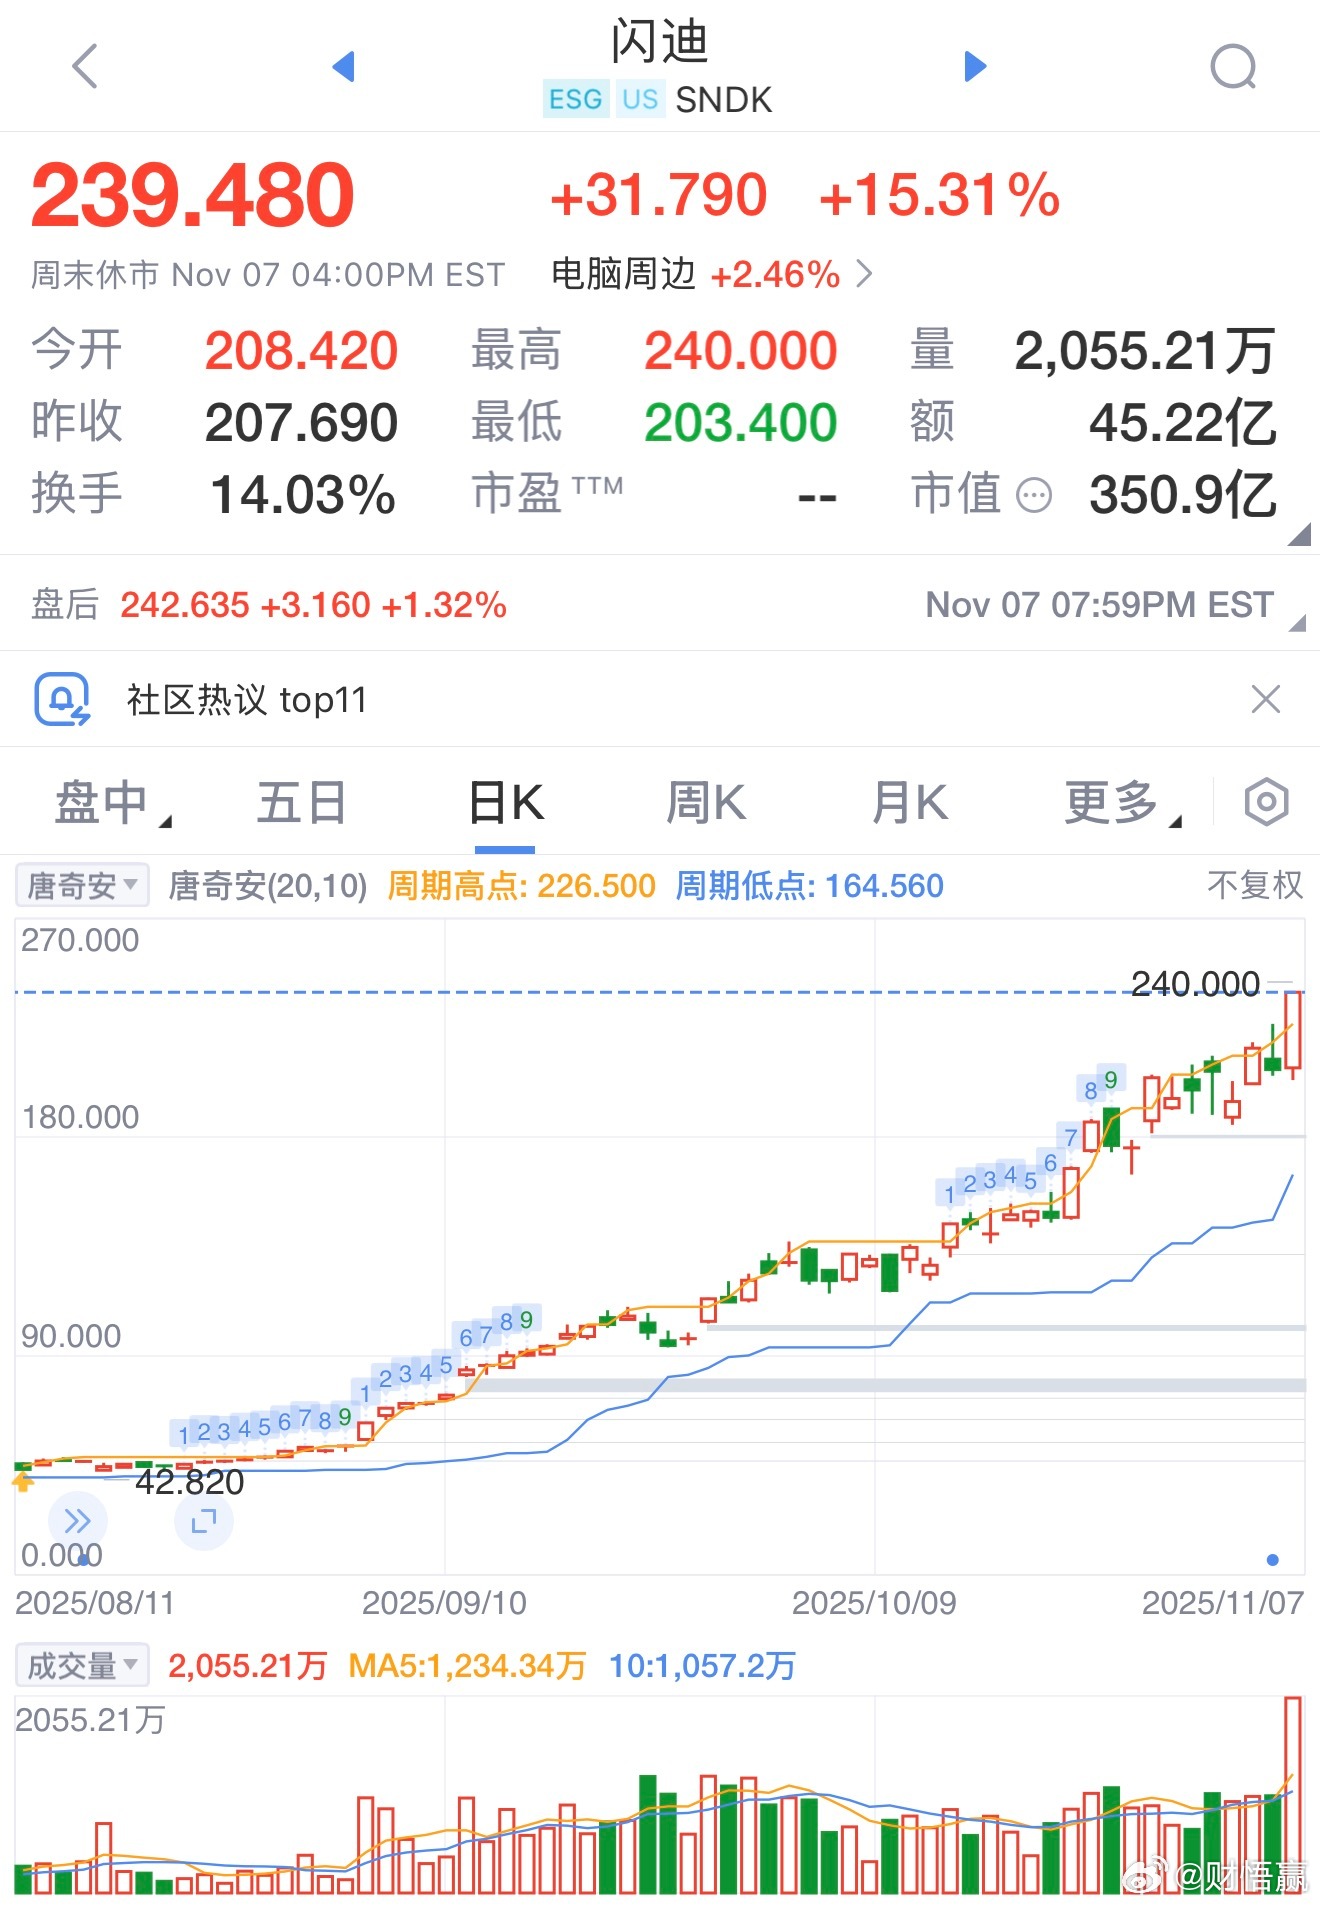Open search with magnifier icon
Image resolution: width=1320 pixels, height=1907 pixels.
1233,67
